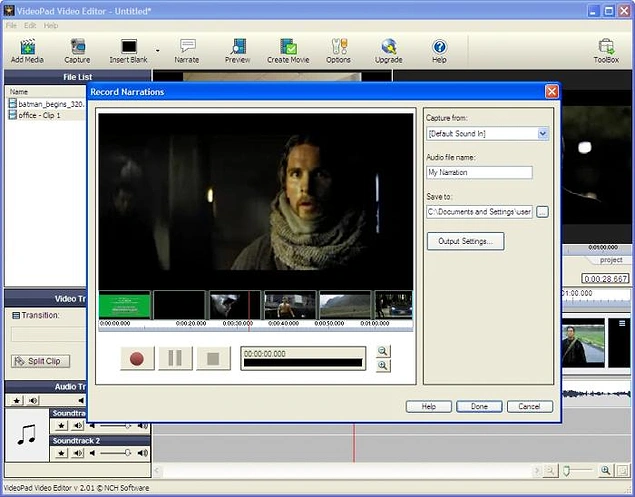Screen dimensions: 635x497
Task: Click the Name column header
Action: (19, 92)
